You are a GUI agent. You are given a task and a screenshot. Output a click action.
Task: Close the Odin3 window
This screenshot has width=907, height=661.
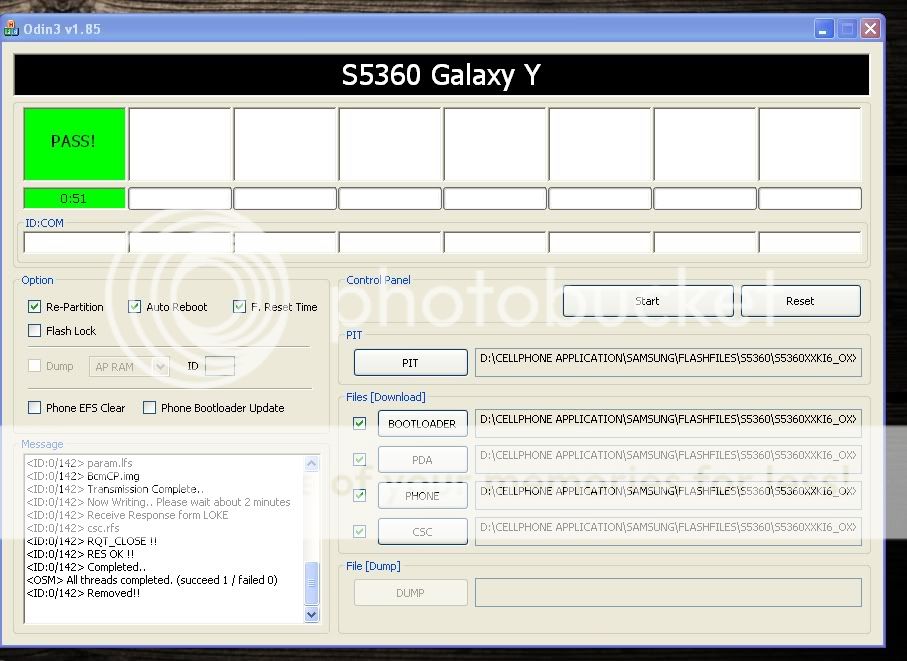870,28
